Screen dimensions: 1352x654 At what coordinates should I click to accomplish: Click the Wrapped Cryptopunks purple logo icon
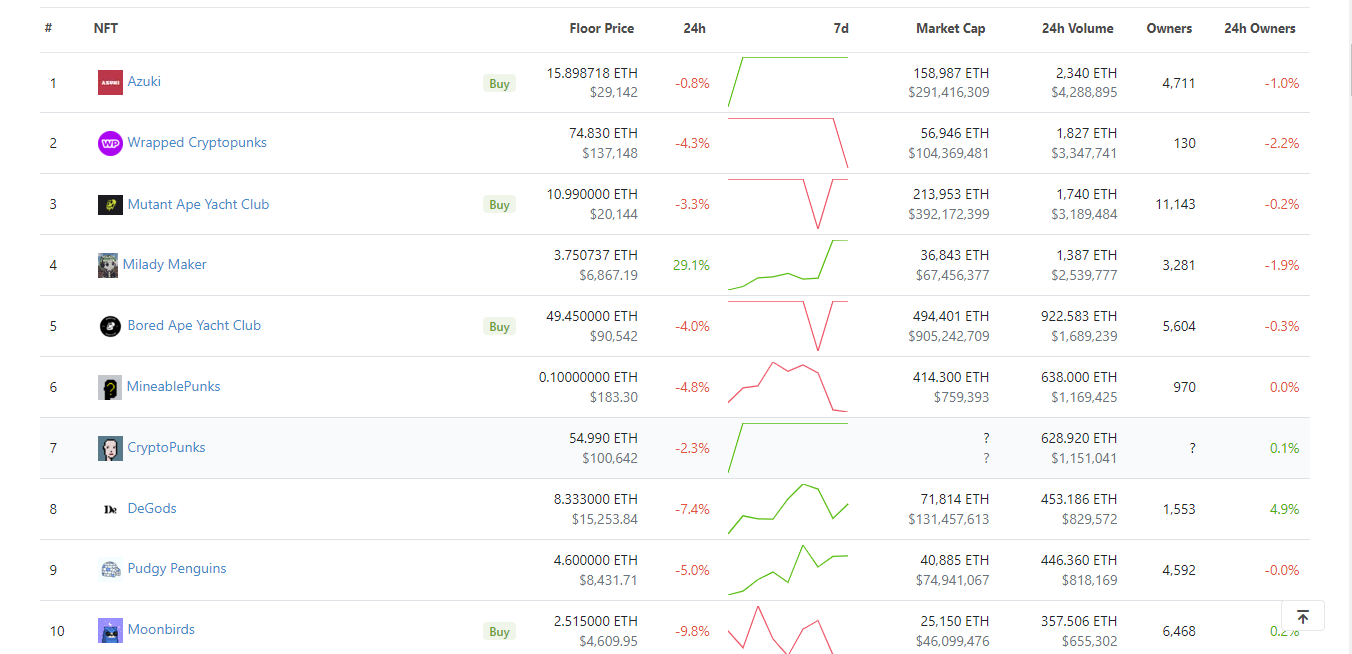click(110, 143)
